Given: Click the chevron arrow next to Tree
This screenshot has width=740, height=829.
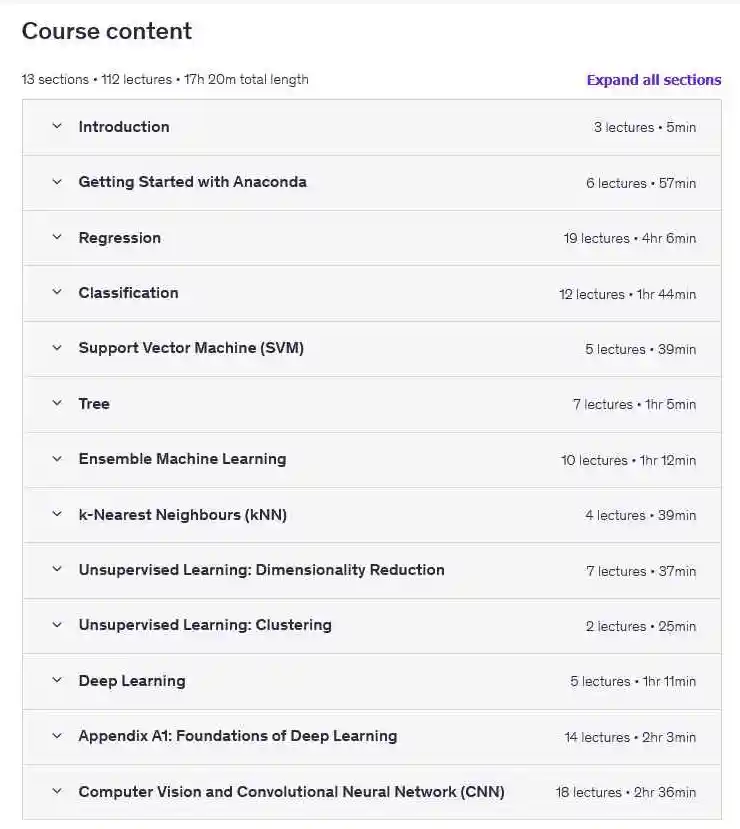Looking at the screenshot, I should click(x=57, y=404).
